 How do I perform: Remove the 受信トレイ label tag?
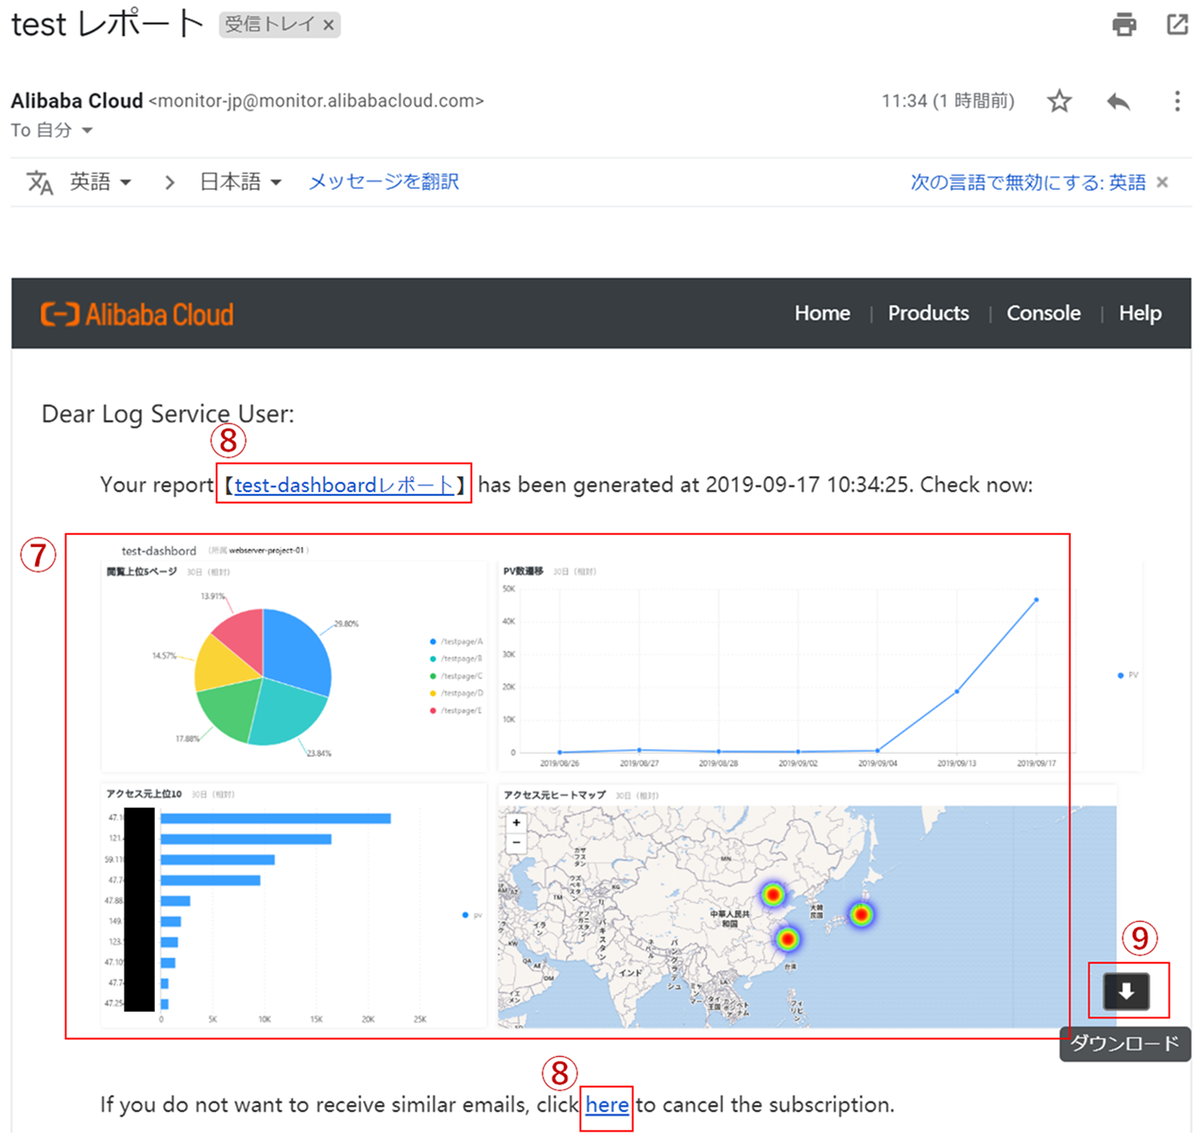(x=328, y=25)
